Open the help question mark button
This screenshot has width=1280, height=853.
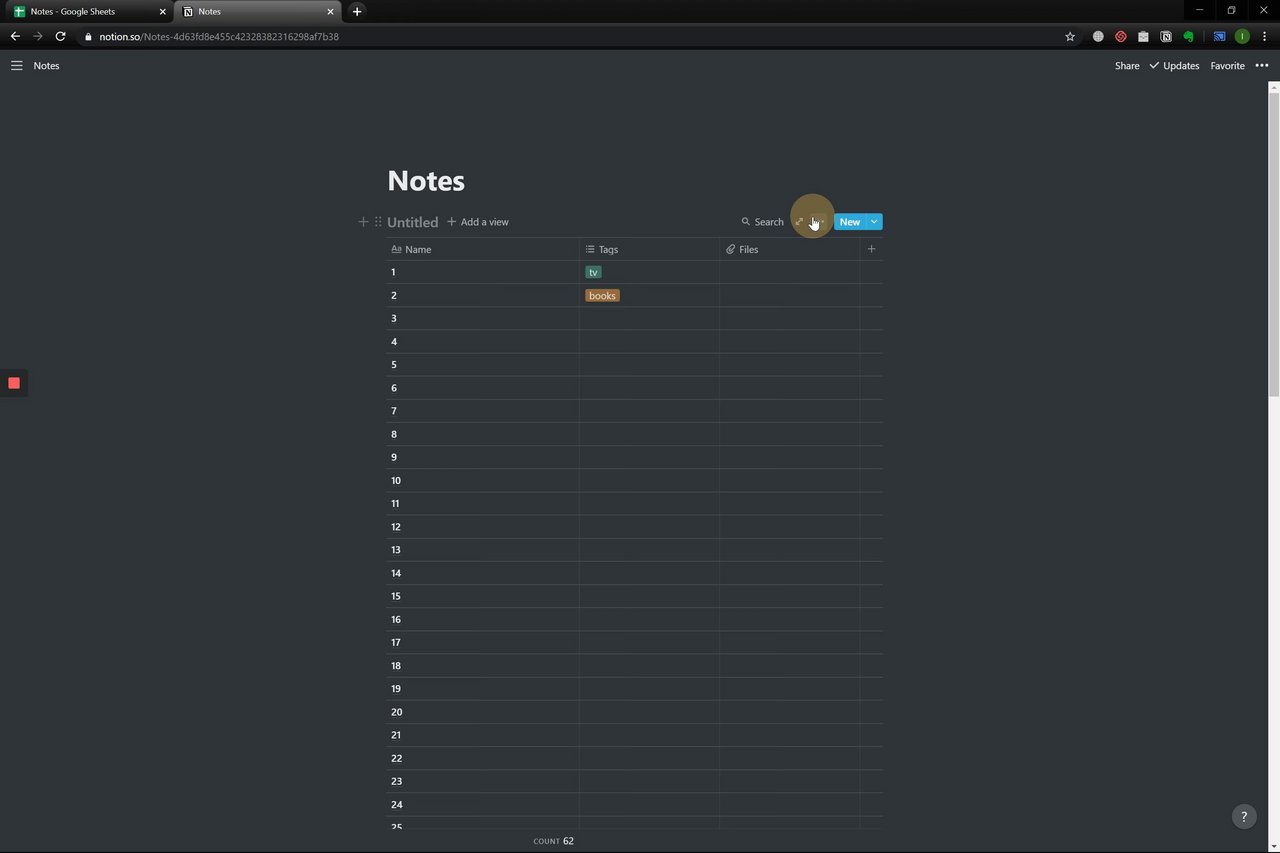click(1243, 816)
